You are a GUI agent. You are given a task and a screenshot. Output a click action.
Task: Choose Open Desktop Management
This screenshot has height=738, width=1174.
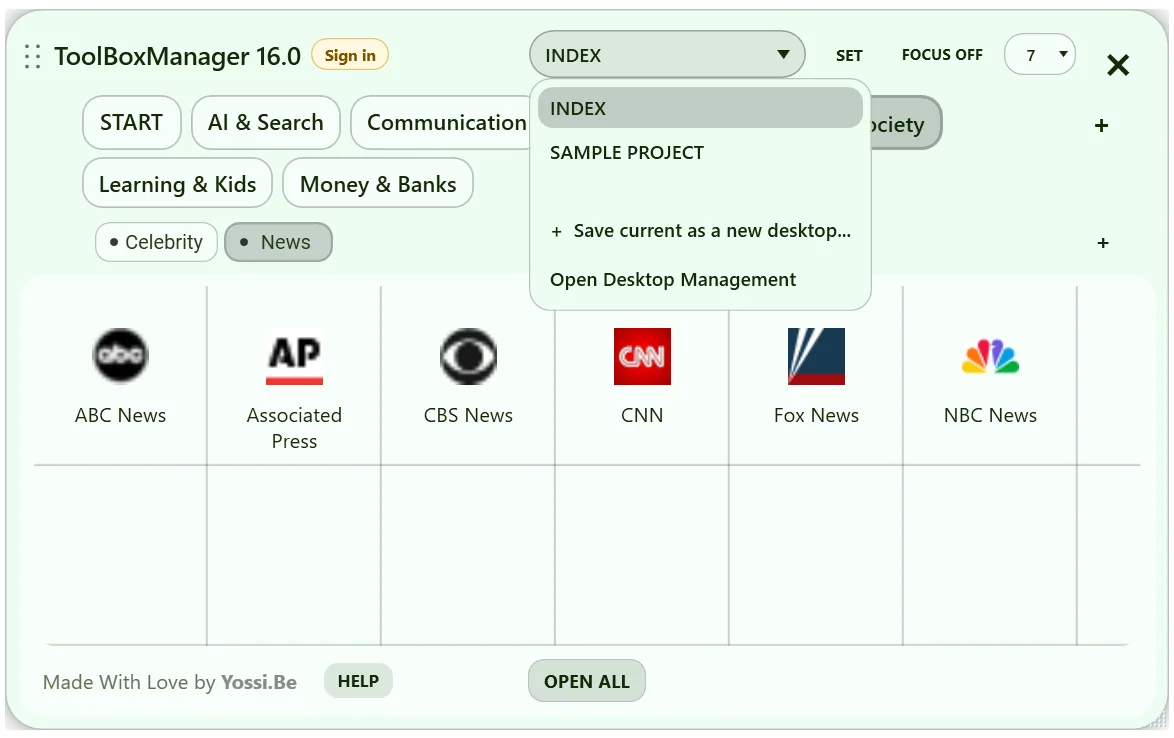point(700,279)
